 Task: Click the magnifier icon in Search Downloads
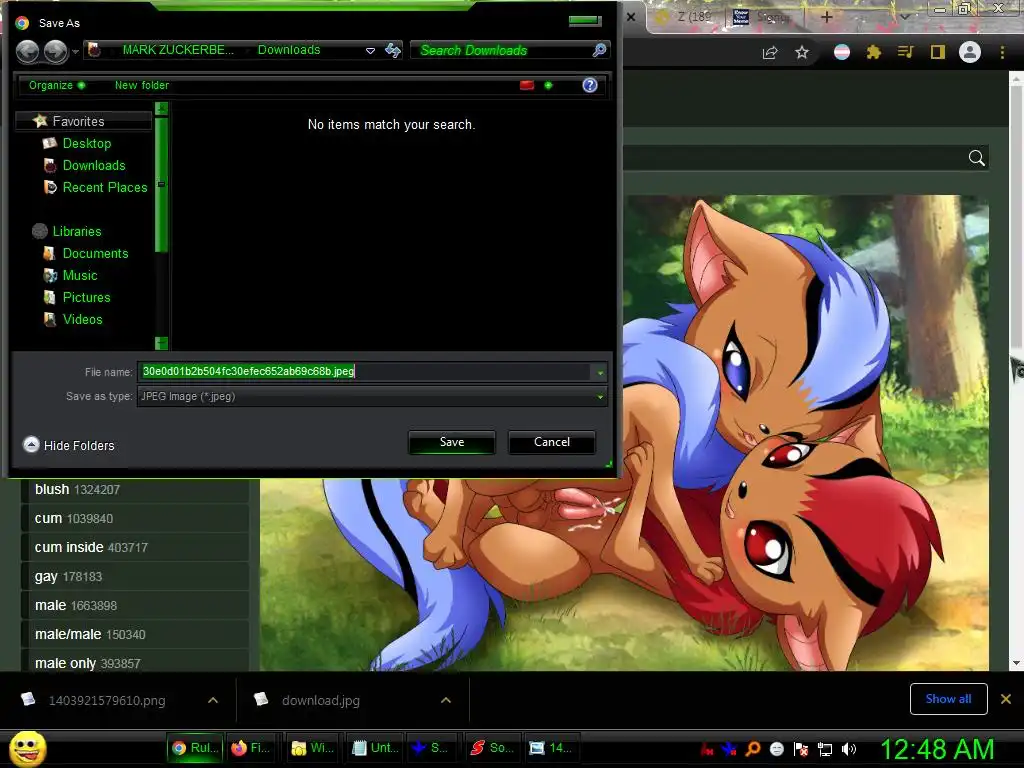(599, 50)
